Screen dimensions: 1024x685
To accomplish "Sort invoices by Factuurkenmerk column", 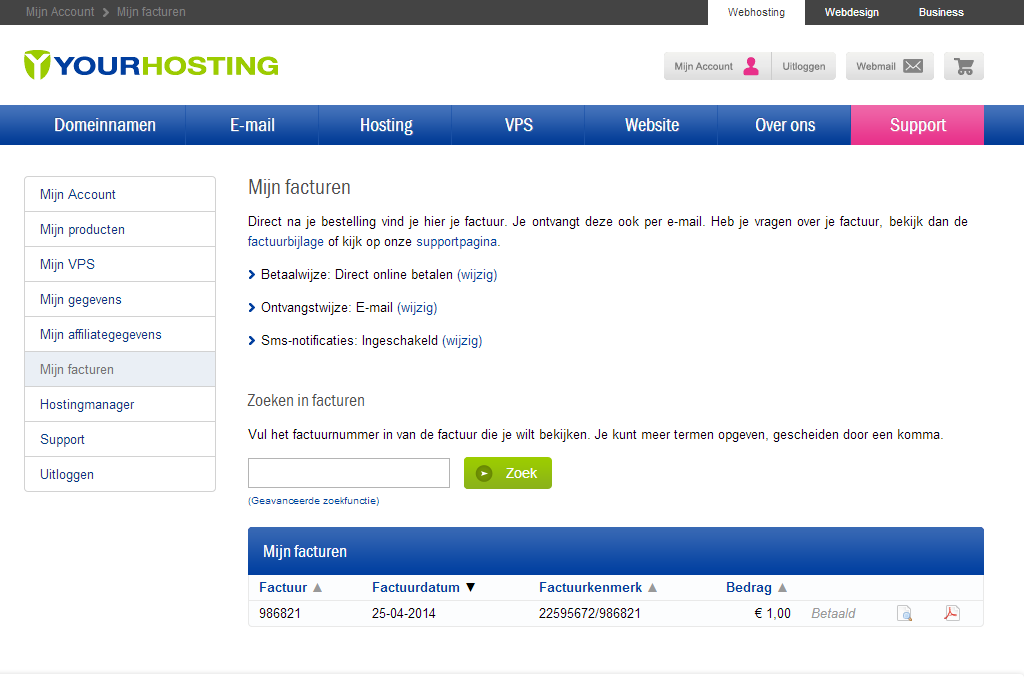I will click(x=597, y=588).
